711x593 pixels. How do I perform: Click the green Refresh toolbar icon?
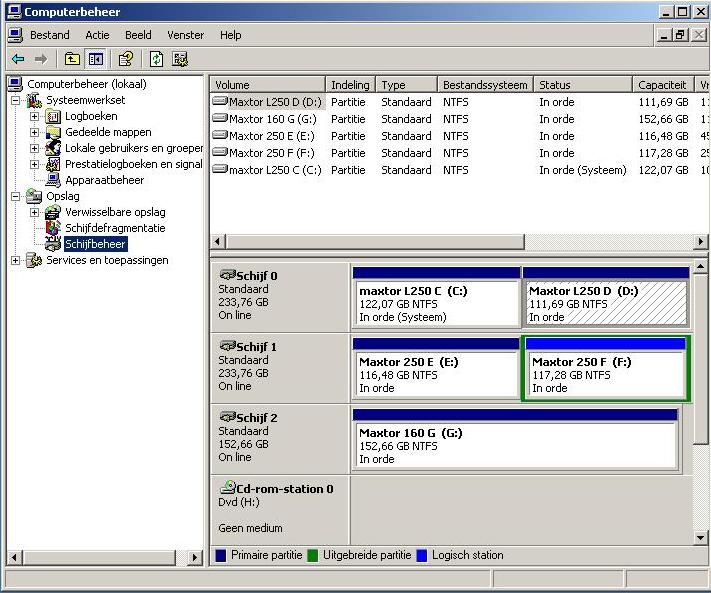156,59
